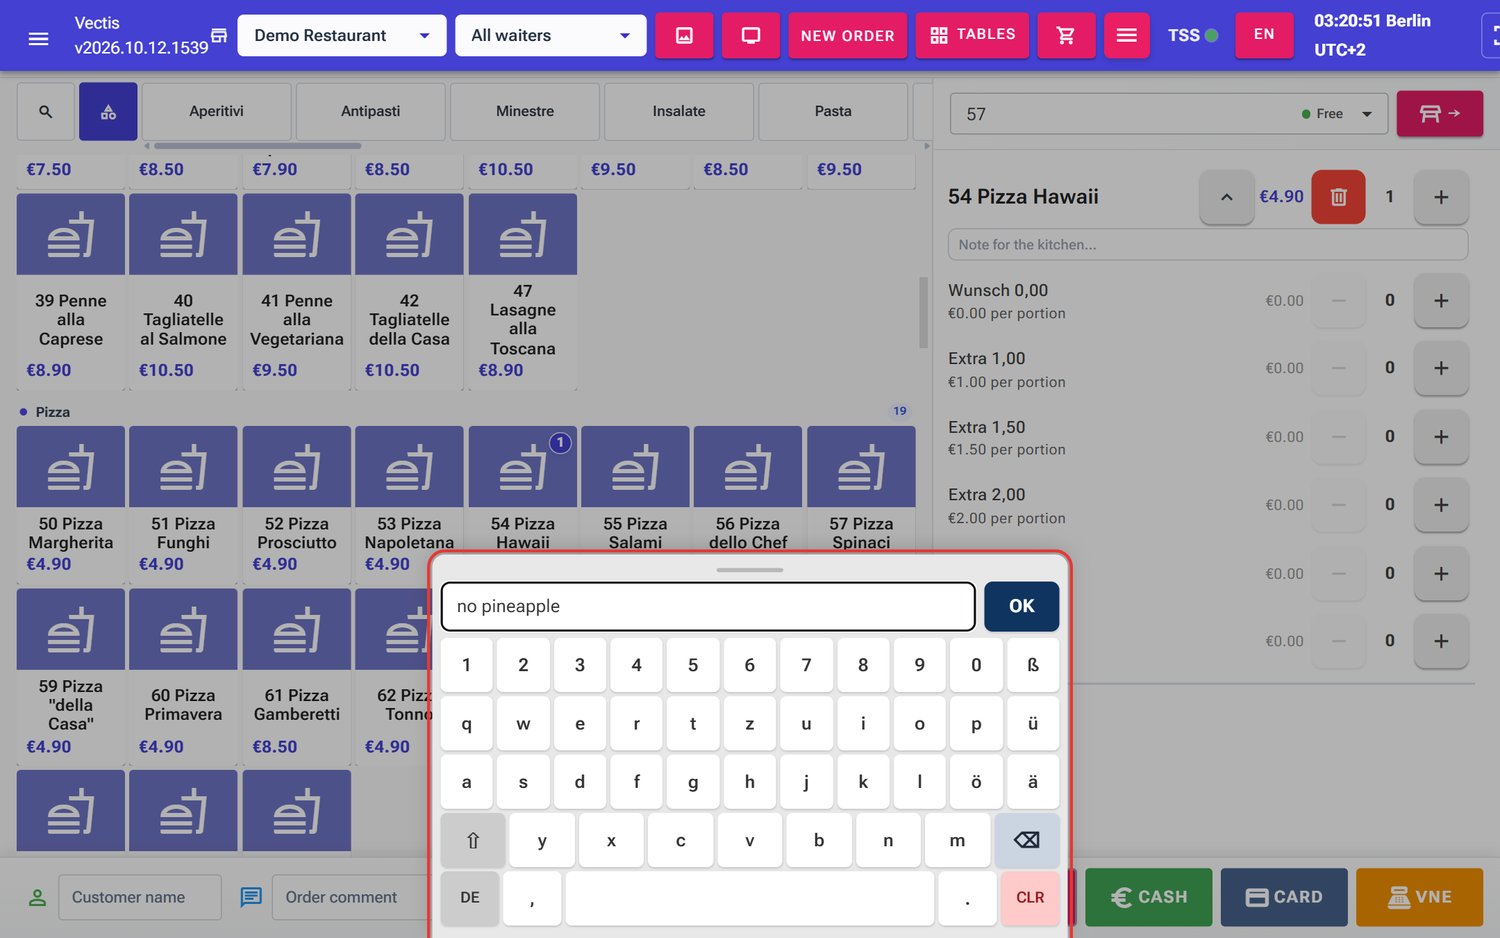The height and width of the screenshot is (938, 1500).
Task: Click the order comment speech icon
Action: tap(251, 897)
